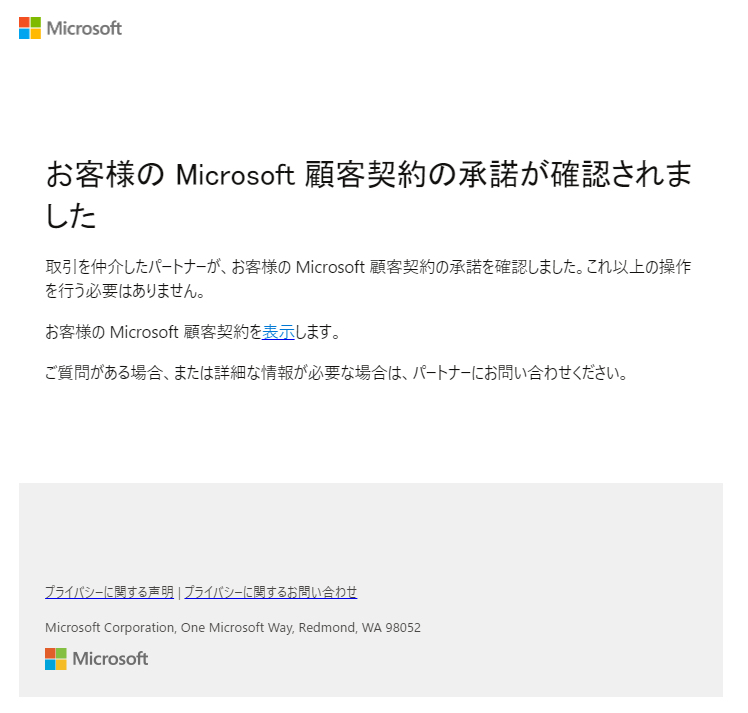Click the Microsoft wordmark in the header

coord(84,29)
